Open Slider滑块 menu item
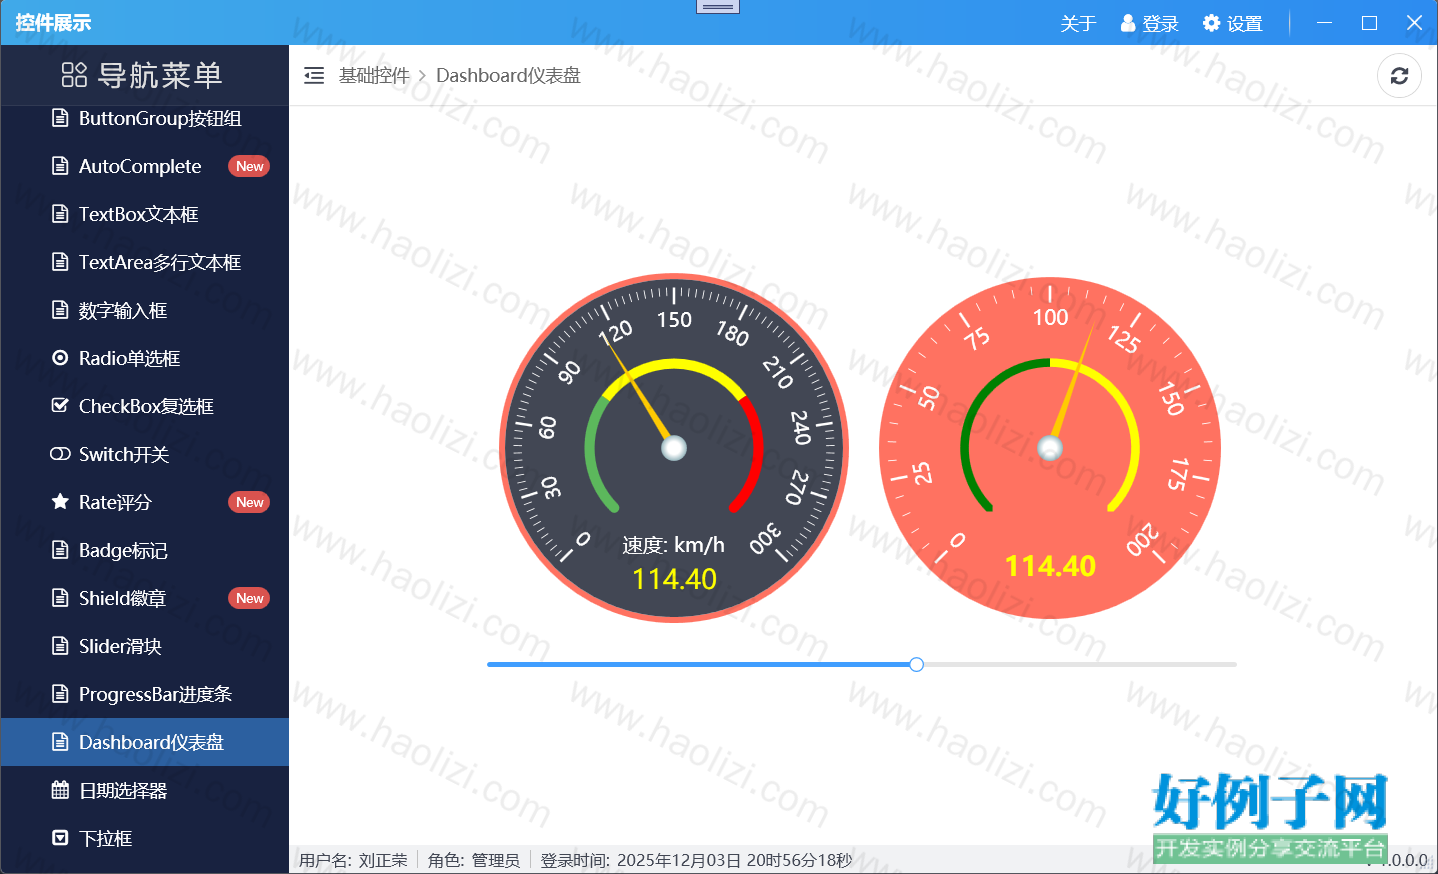The width and height of the screenshot is (1438, 874). (x=145, y=646)
